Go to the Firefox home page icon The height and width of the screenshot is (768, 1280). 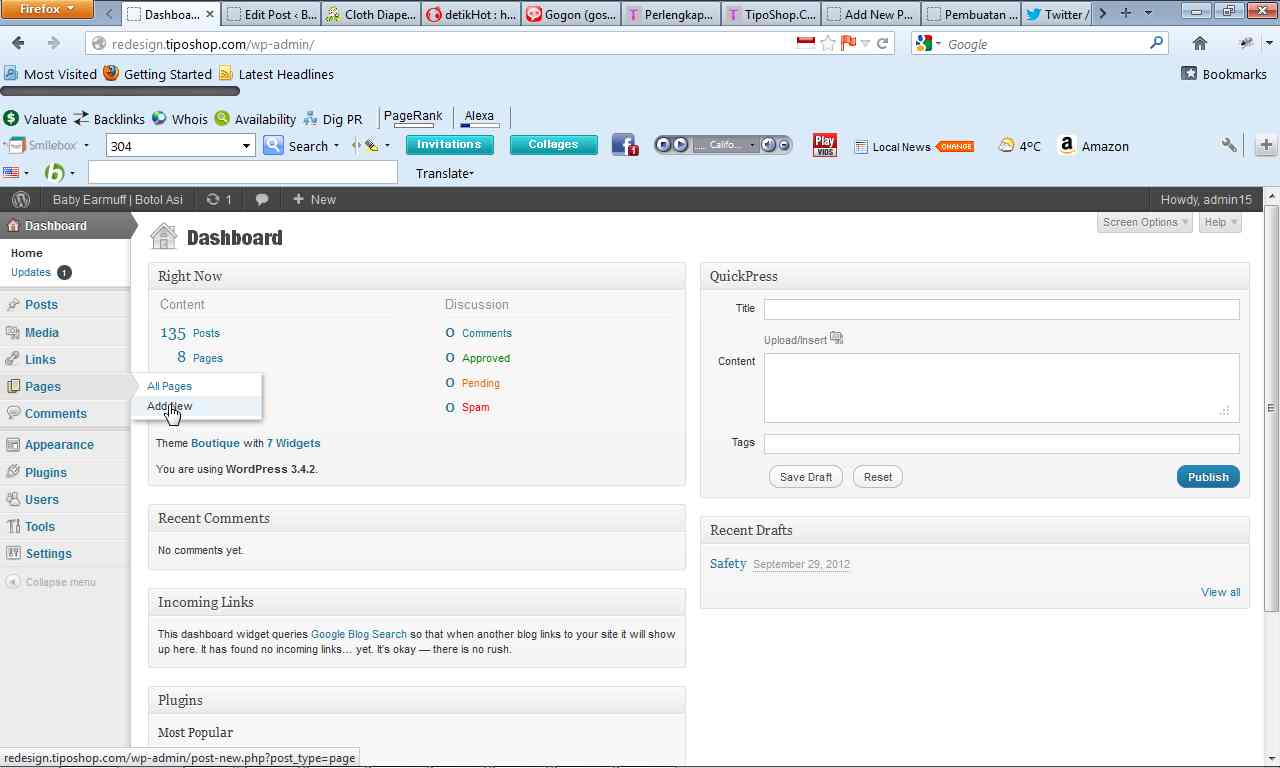coord(1199,43)
